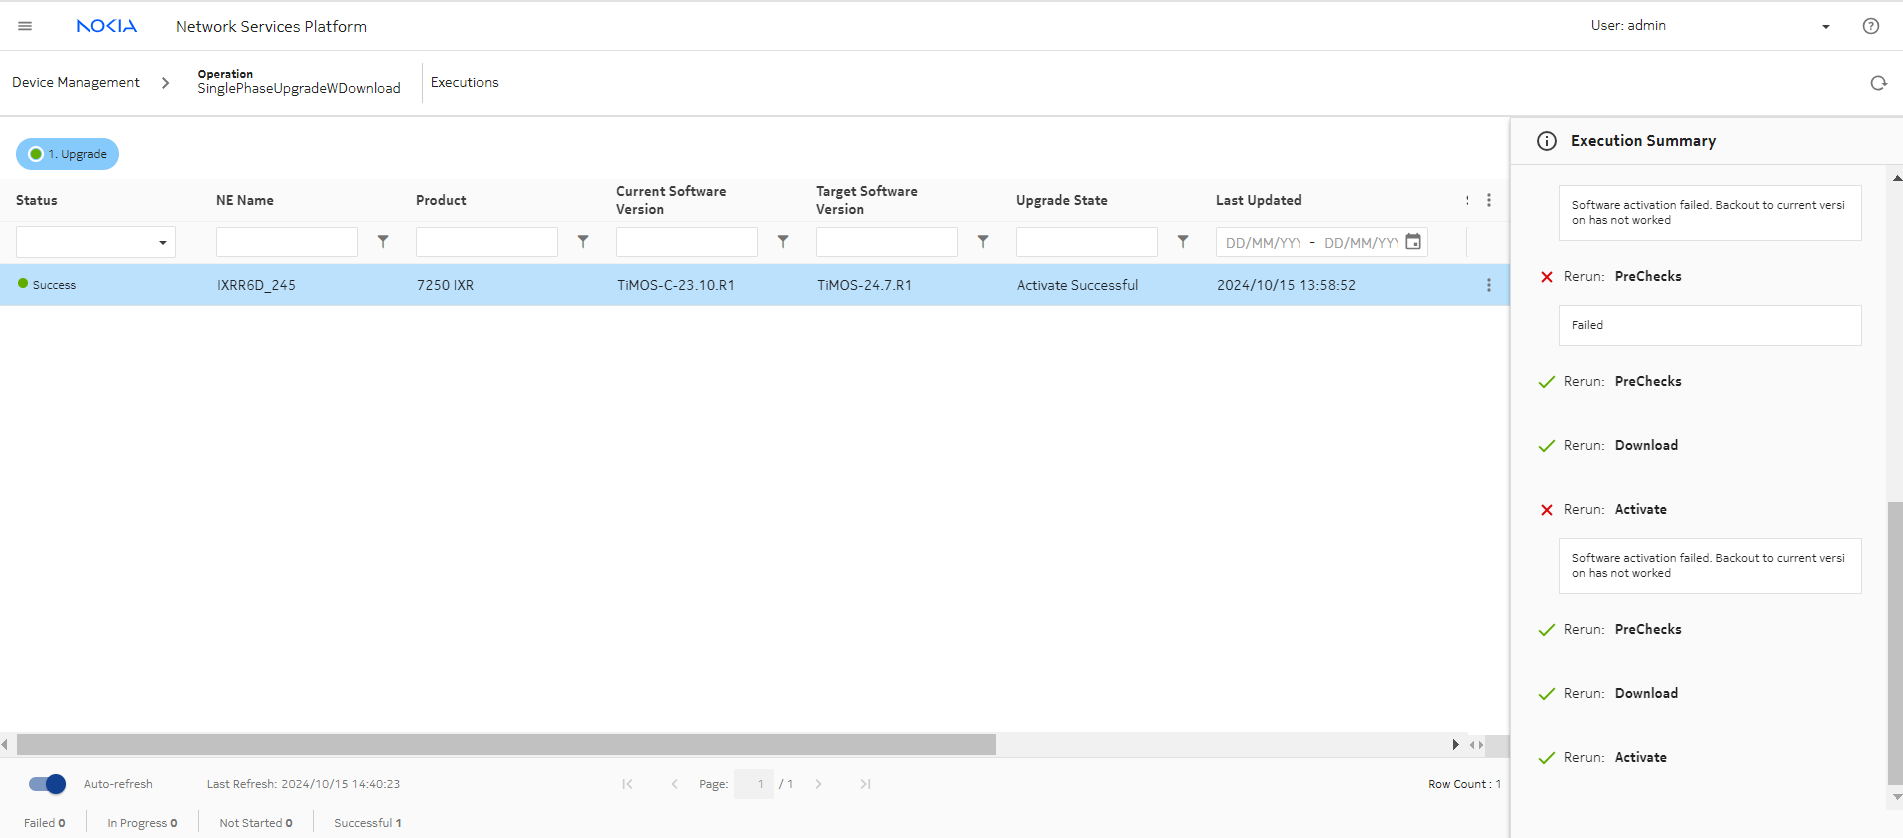Click the Upgrade State filter icon
The image size is (1903, 838).
pyautogui.click(x=1183, y=242)
